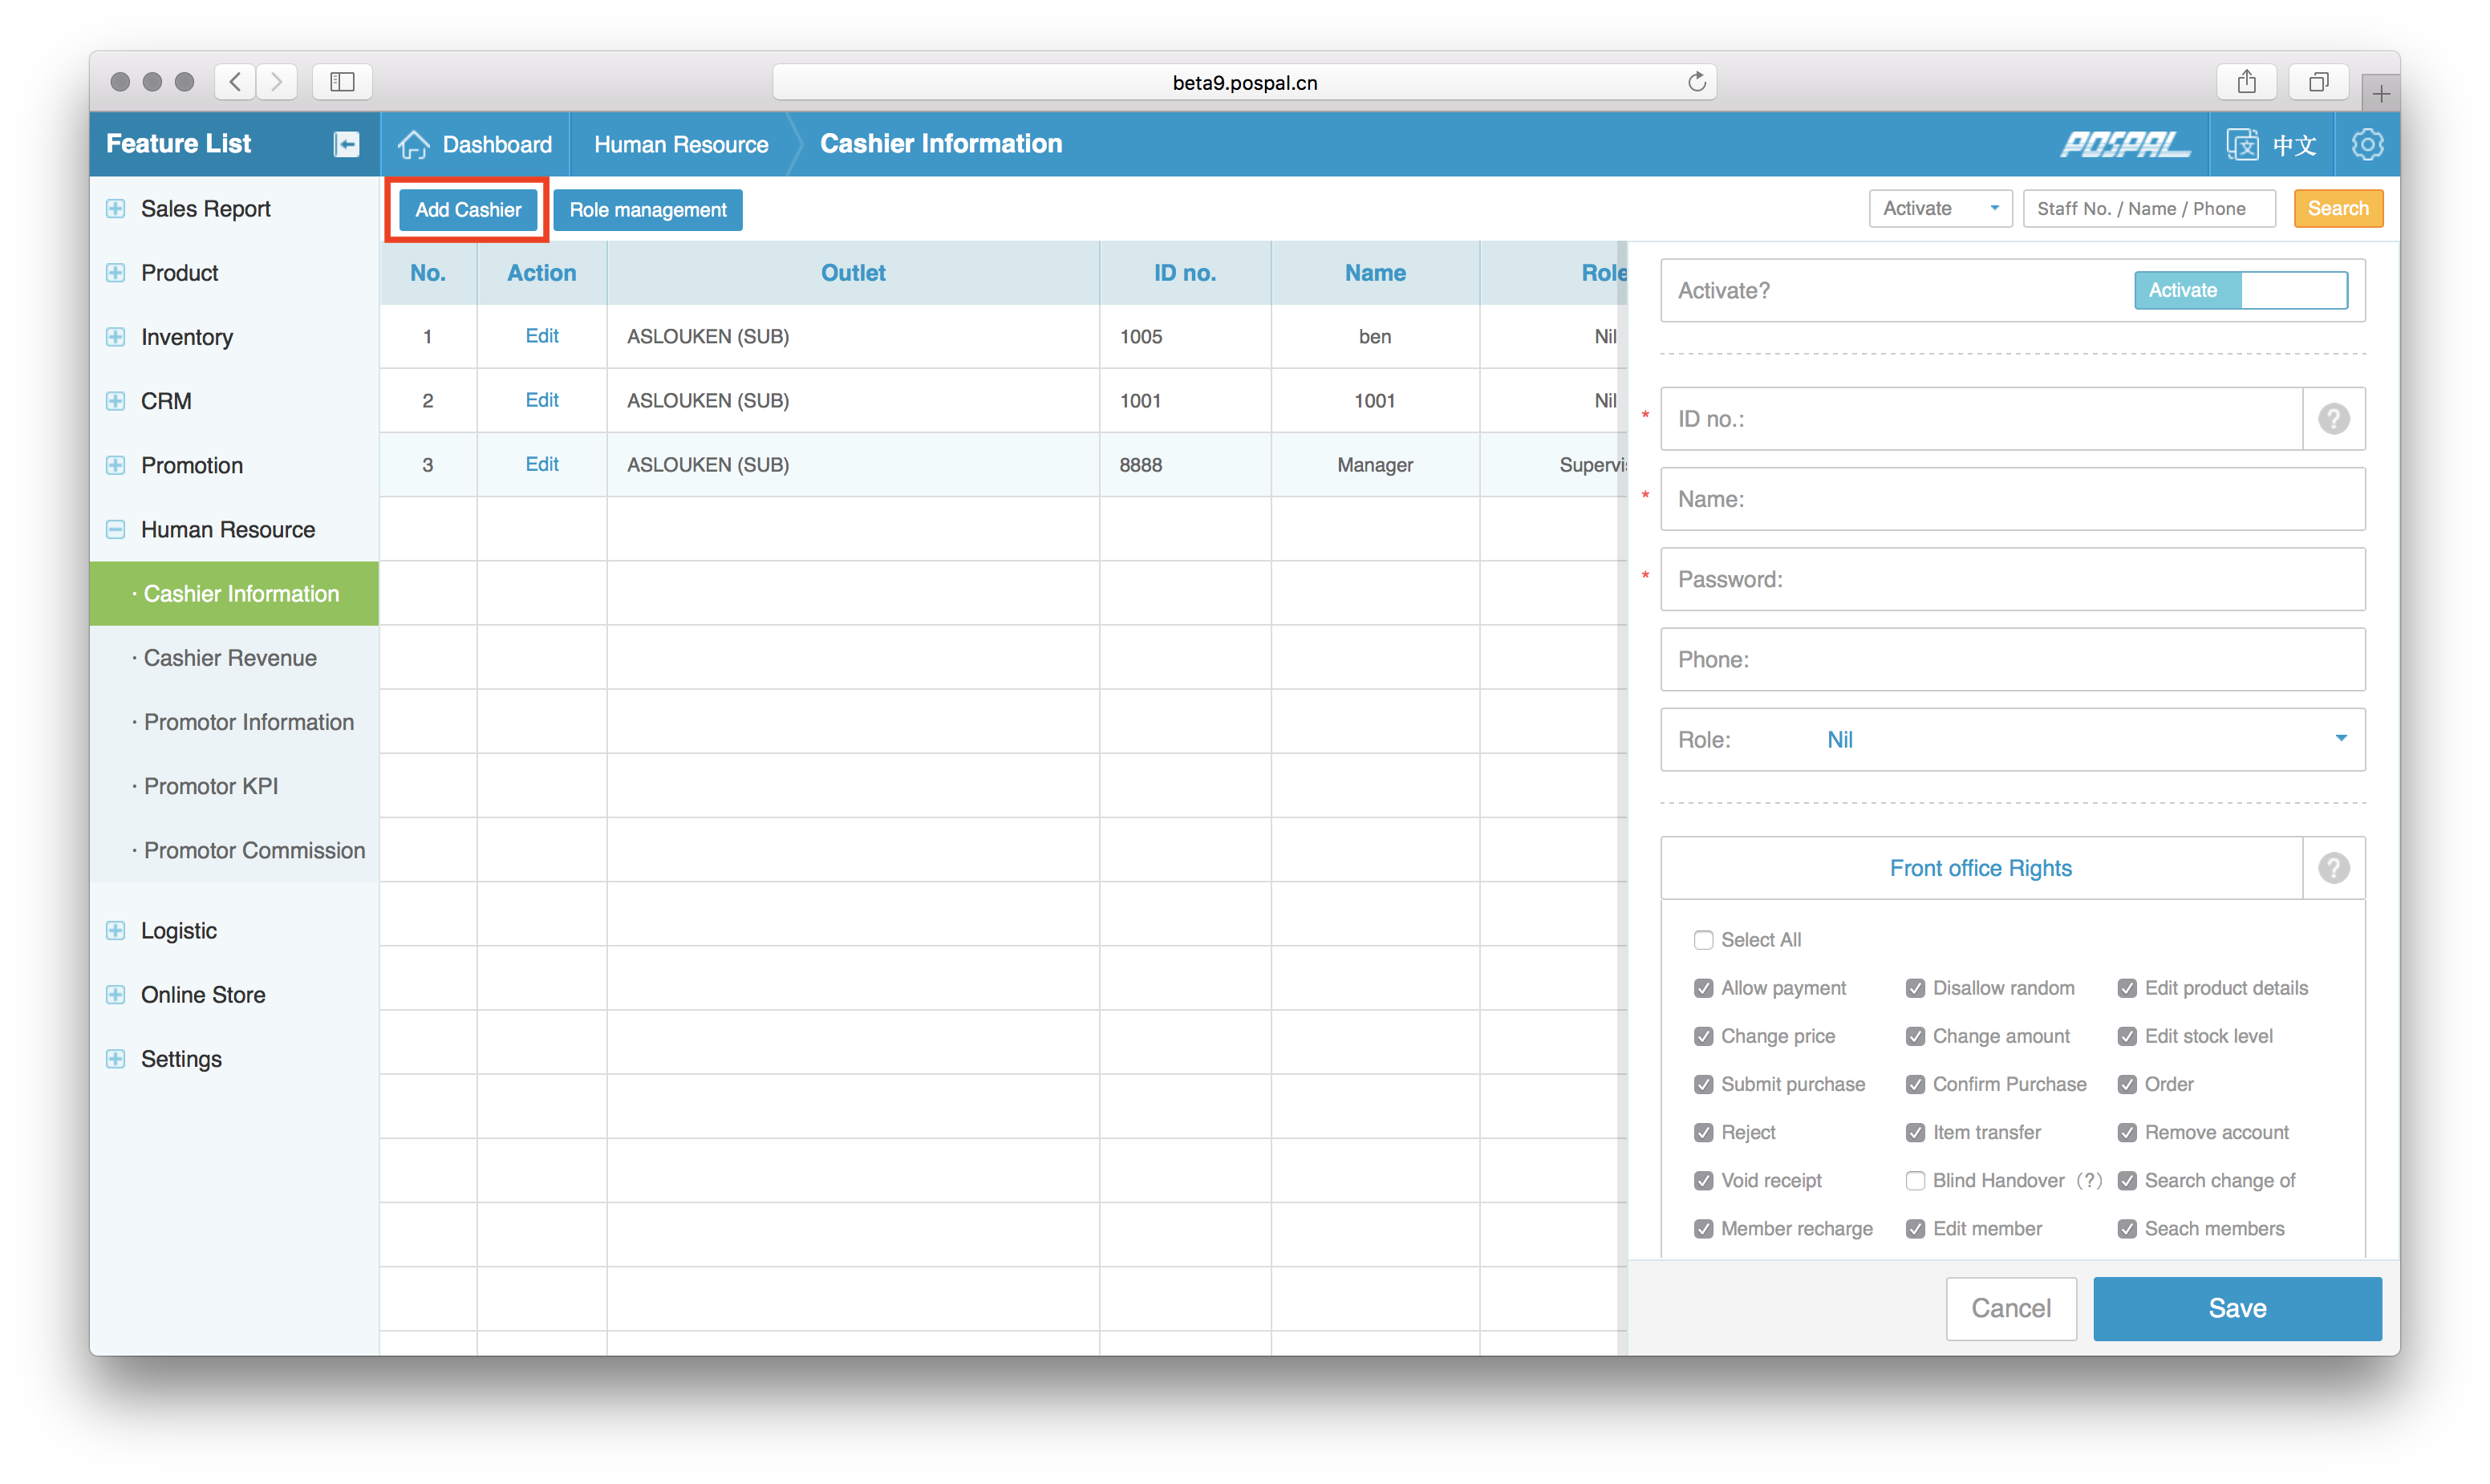Click help icon beside Front office Rights
2490x1484 pixels.
(x=2333, y=868)
